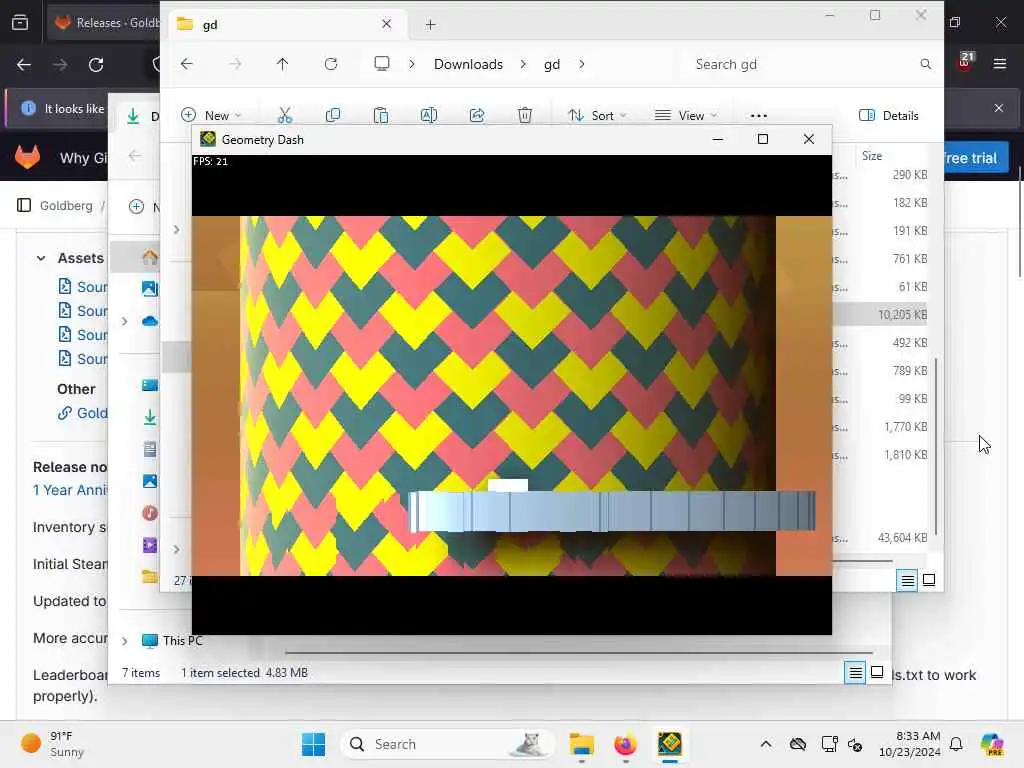The width and height of the screenshot is (1024, 768).
Task: Click the gd Explorer vertical scrollbar
Action: 936,446
